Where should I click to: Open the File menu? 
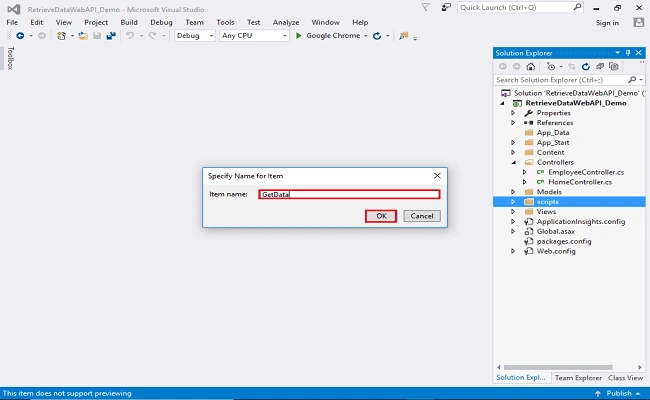[x=12, y=22]
